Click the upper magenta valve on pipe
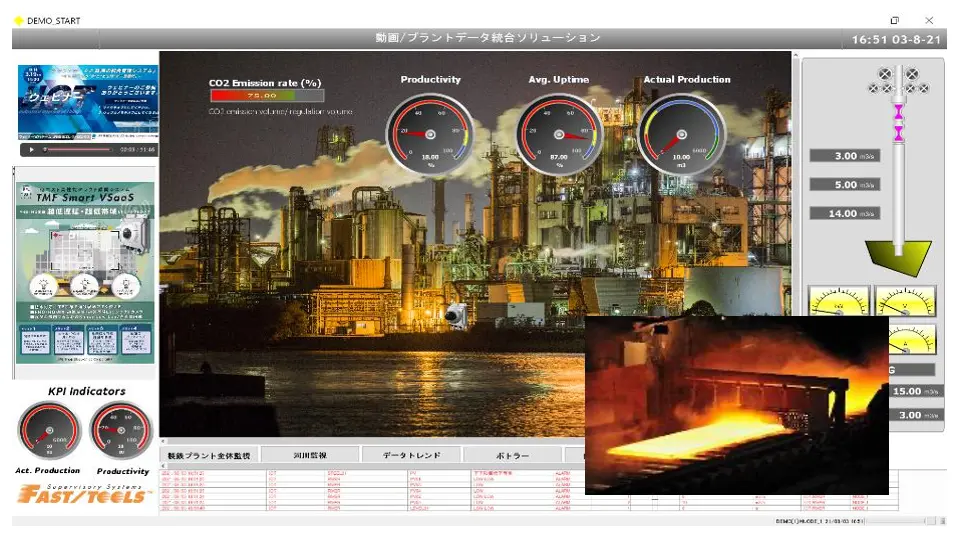This screenshot has height=542, width=960. 898,111
